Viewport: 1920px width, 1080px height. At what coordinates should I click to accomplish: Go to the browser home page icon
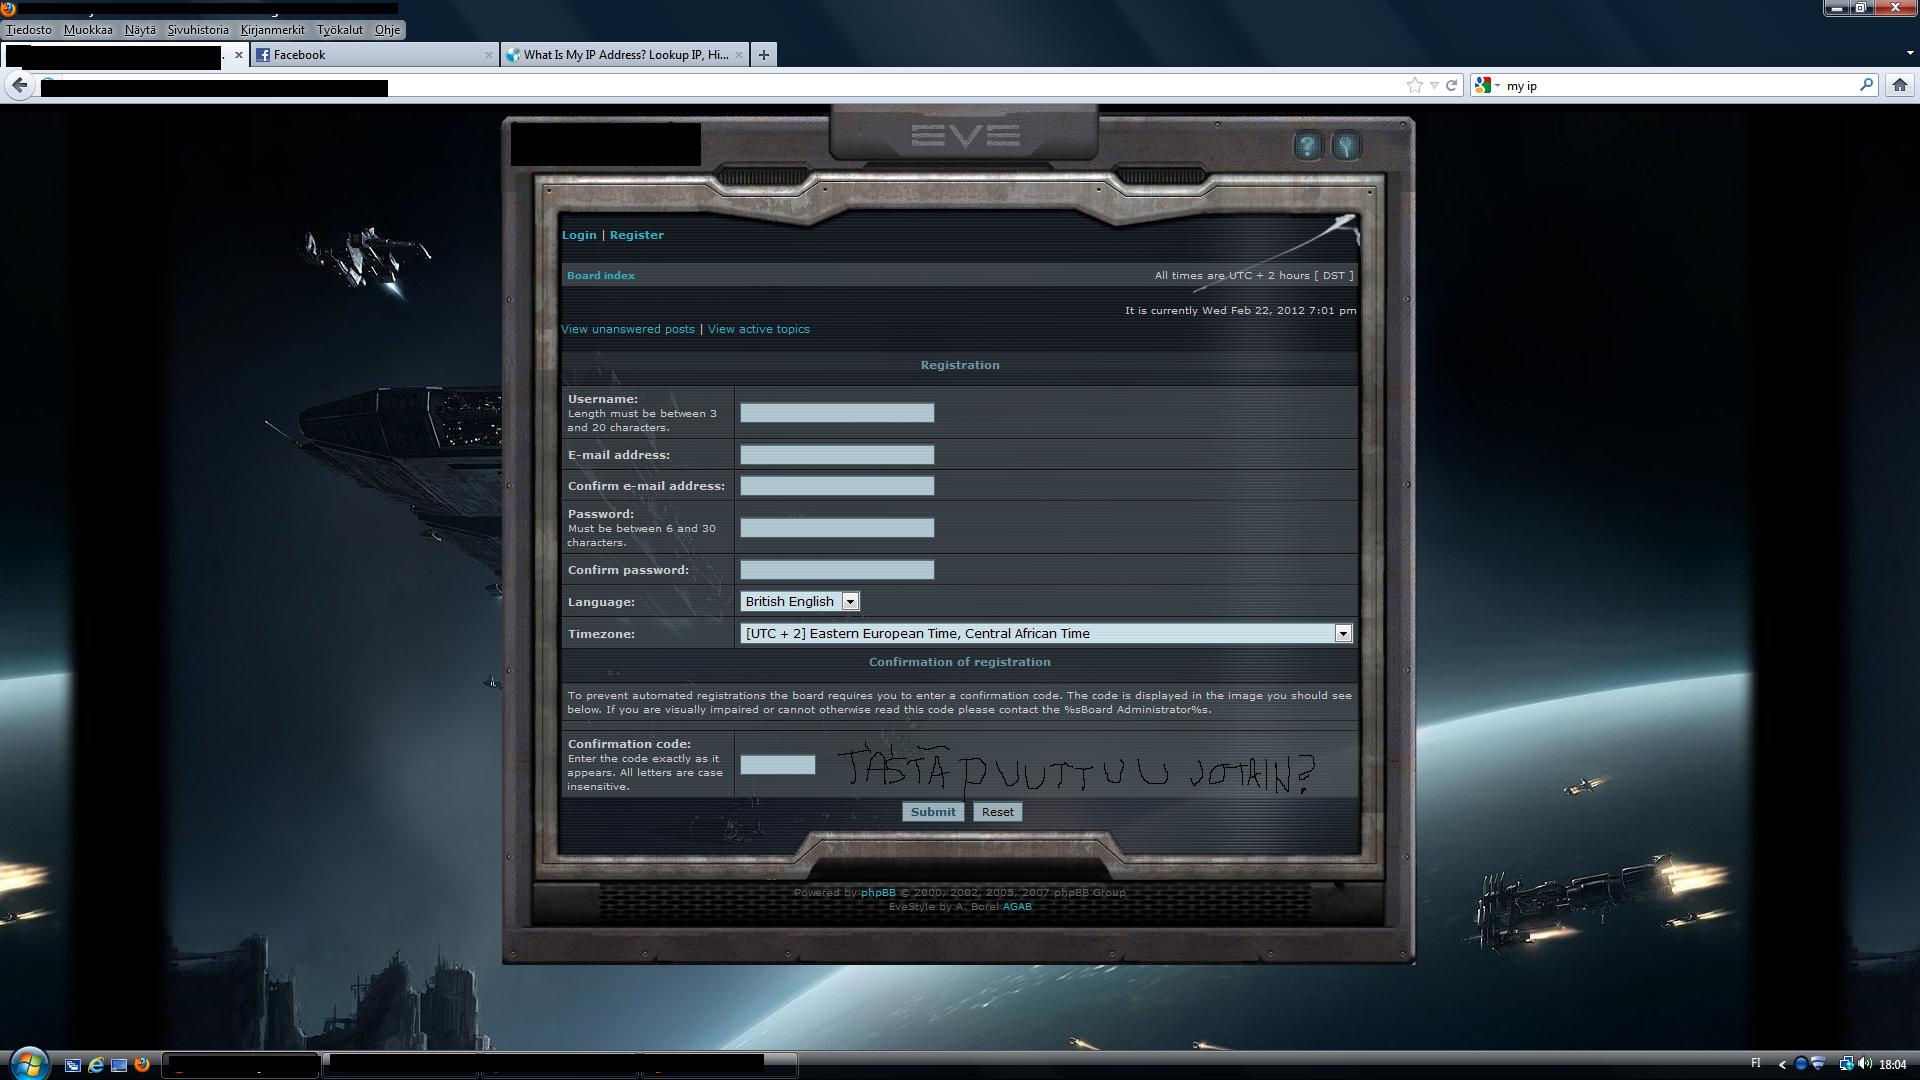tap(1899, 86)
